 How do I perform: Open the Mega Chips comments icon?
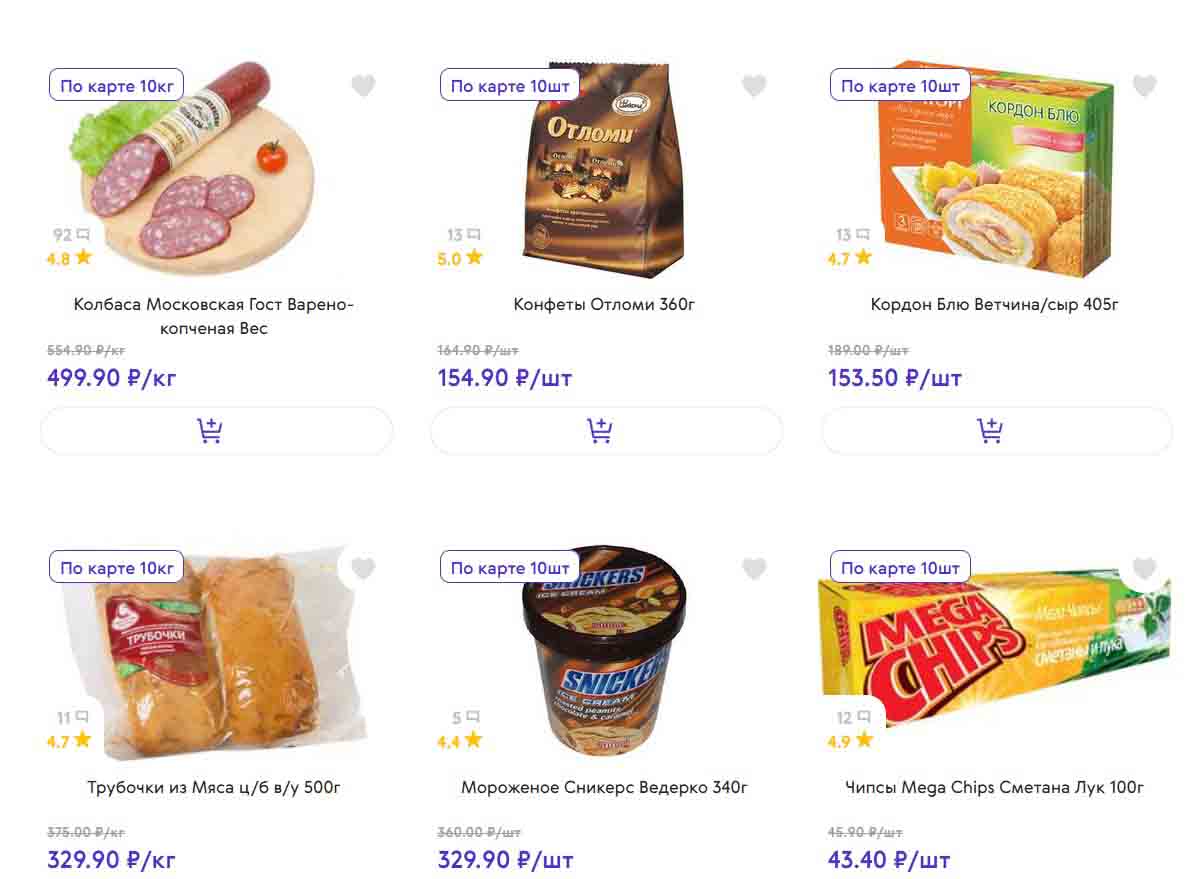click(x=853, y=717)
